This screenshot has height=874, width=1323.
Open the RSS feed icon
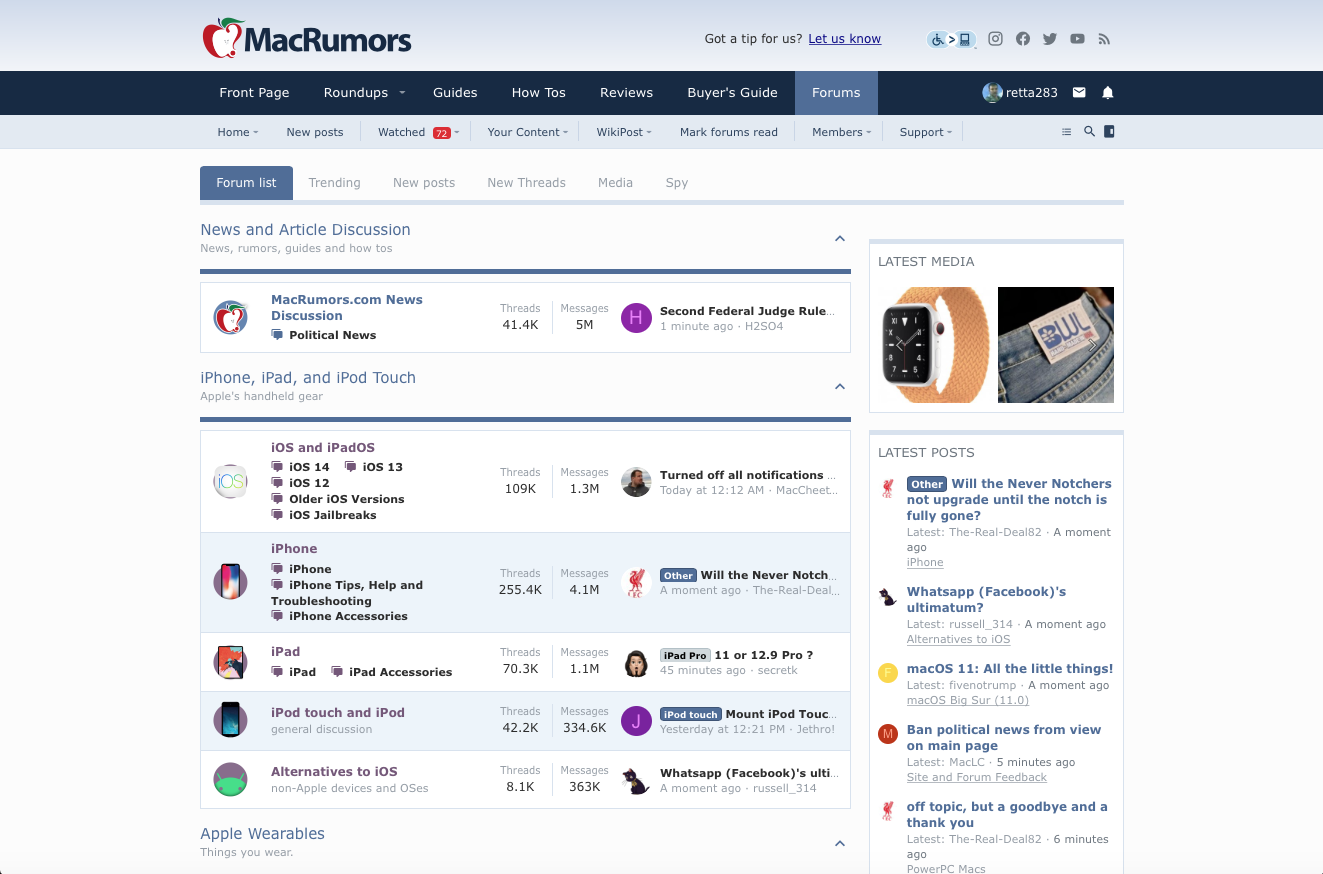pyautogui.click(x=1104, y=39)
